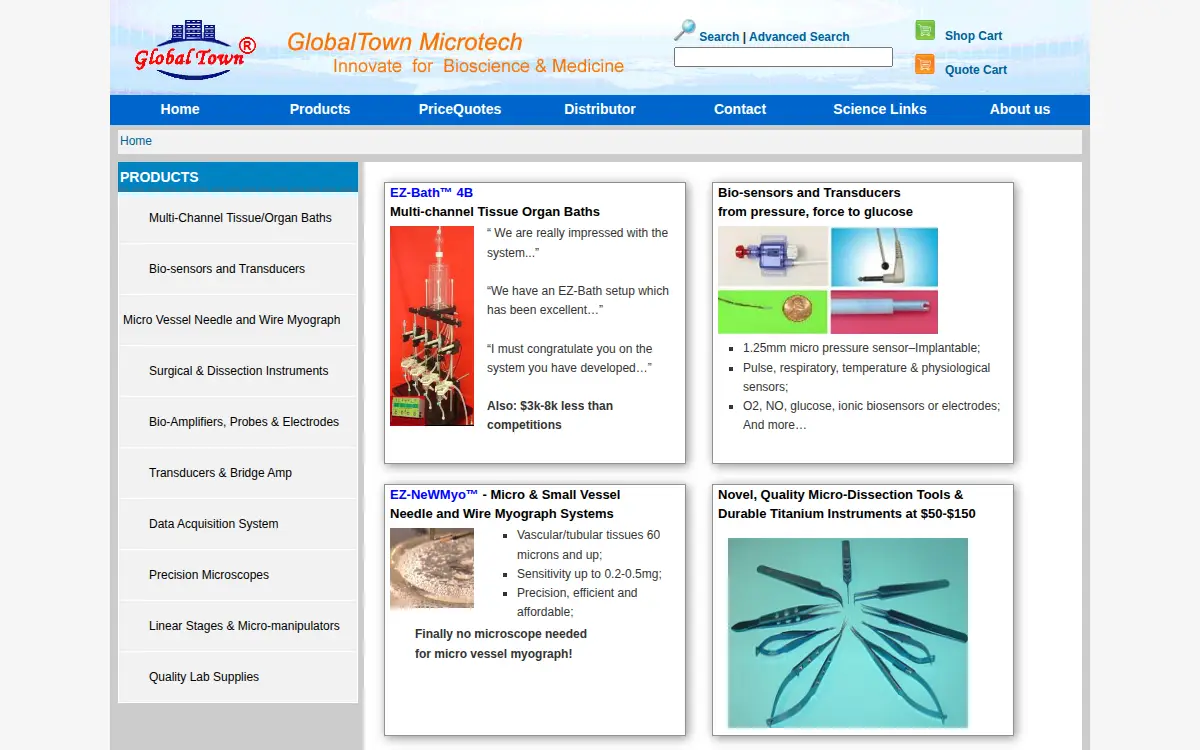Screen dimensions: 1200x750
Task: Open the Distributor menu item
Action: 600,109
